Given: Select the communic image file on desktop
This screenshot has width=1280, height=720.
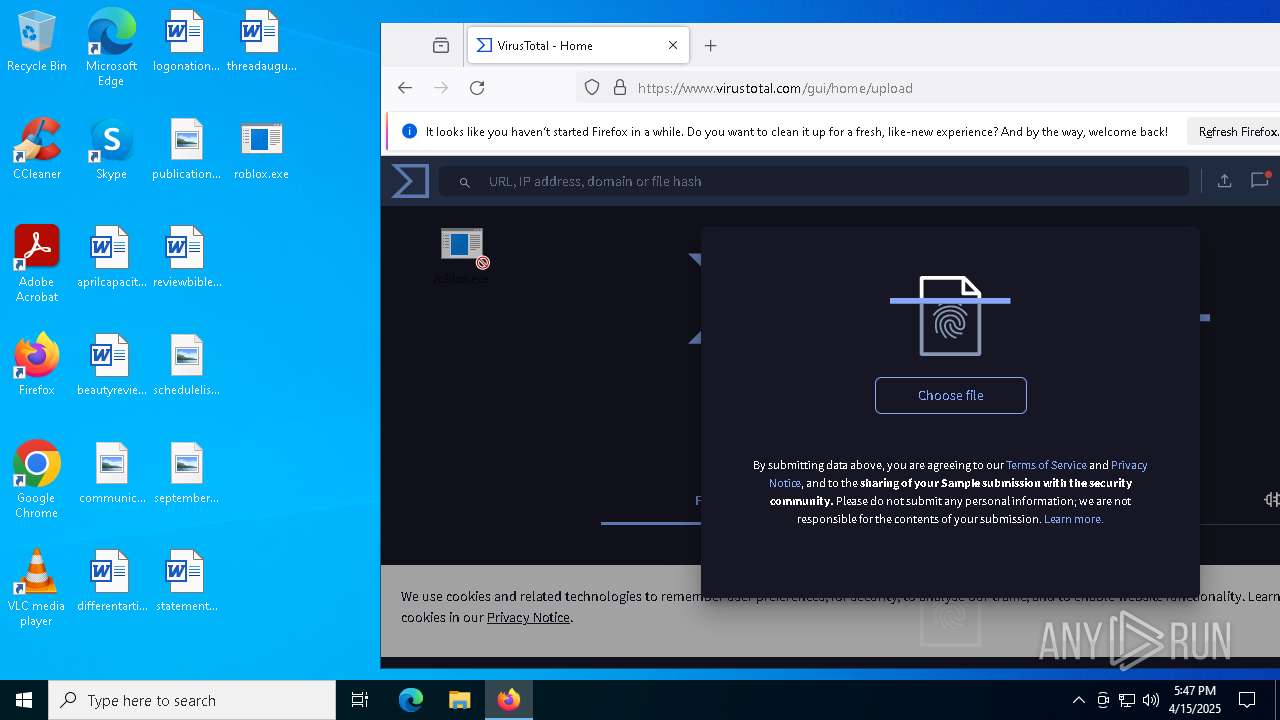Looking at the screenshot, I should (x=111, y=474).
